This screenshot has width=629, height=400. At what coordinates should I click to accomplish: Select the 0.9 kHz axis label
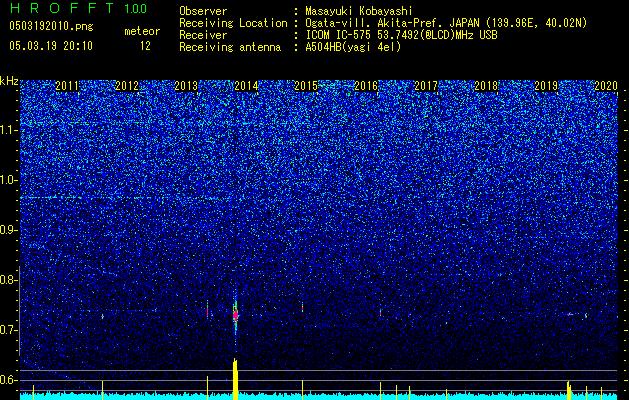tap(9, 230)
